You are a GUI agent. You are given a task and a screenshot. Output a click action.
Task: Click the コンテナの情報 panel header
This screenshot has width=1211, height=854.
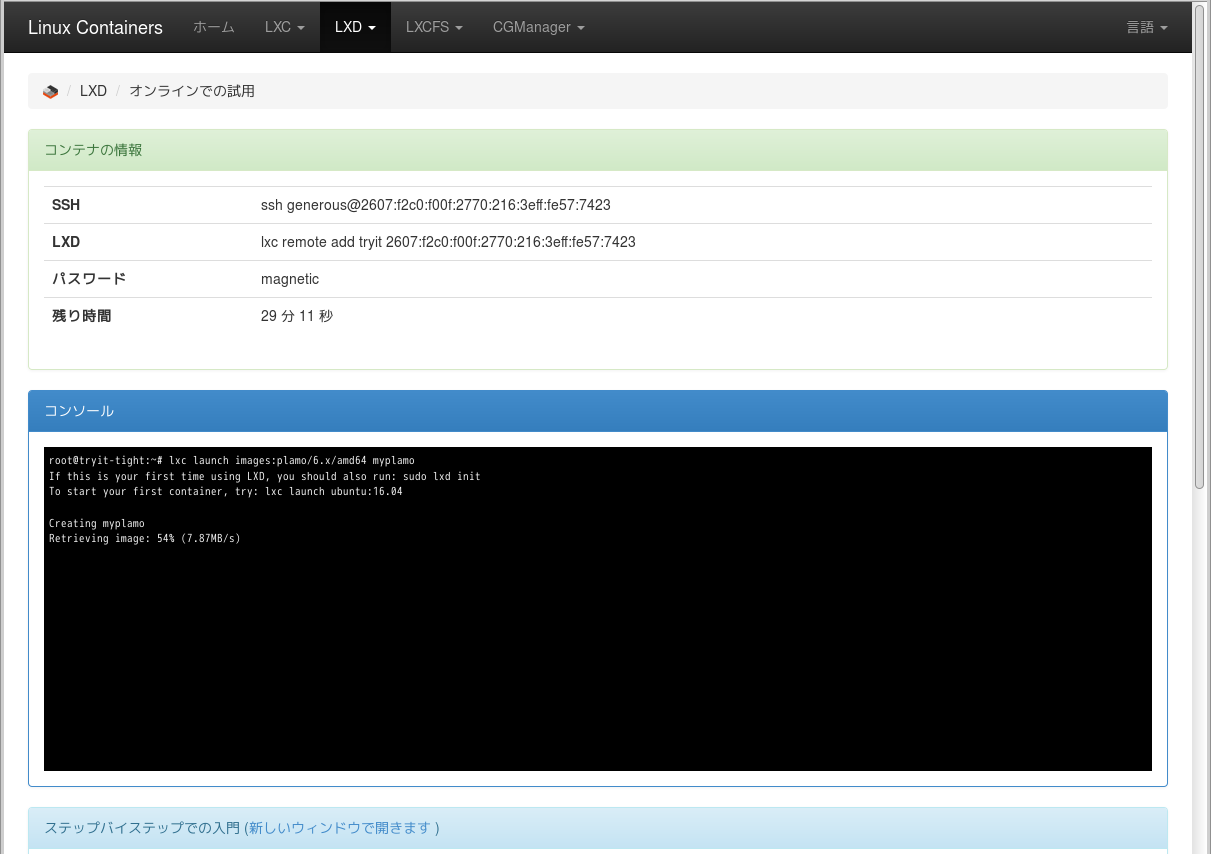pyautogui.click(x=92, y=149)
